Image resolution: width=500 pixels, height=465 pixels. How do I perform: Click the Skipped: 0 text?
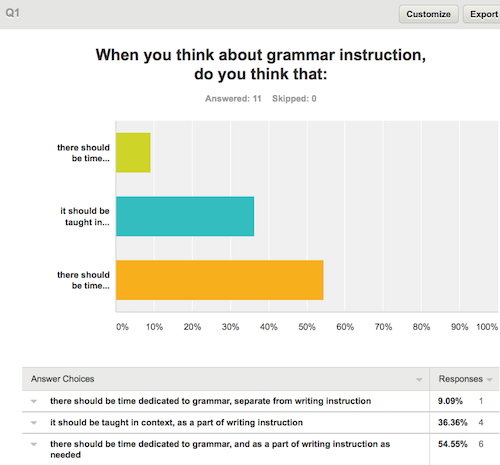coord(294,99)
